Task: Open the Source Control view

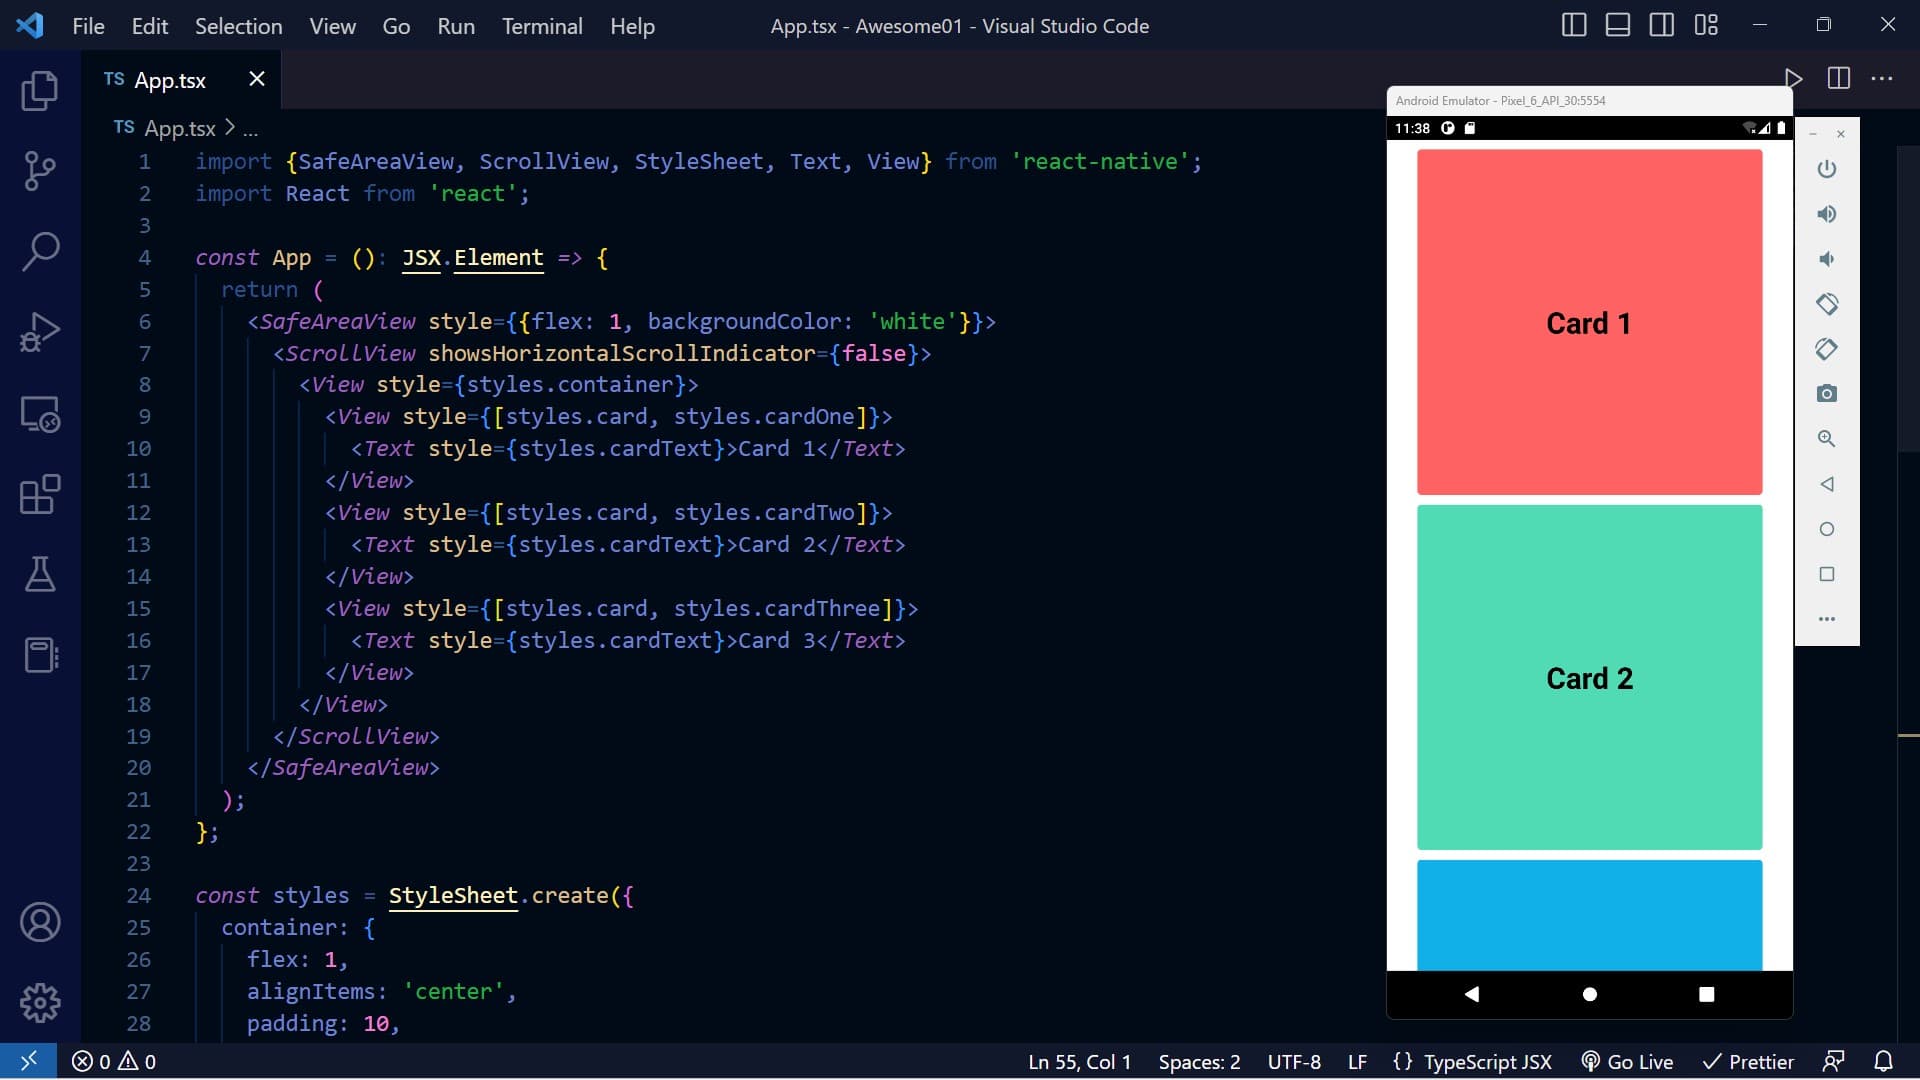Action: coord(40,171)
